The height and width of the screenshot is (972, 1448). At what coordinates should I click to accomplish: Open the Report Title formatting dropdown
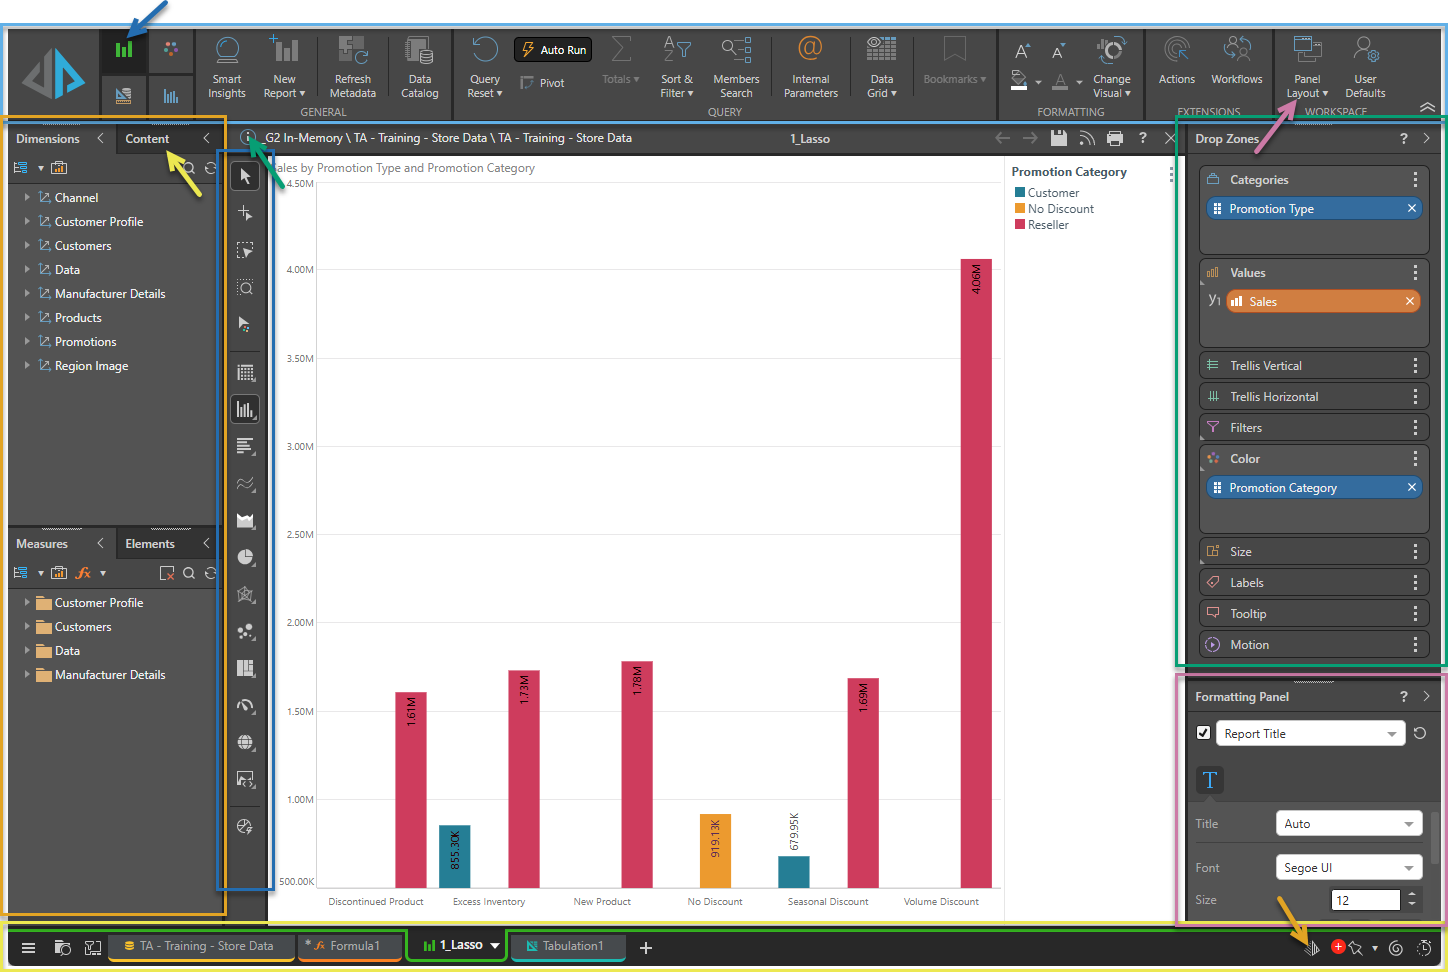click(x=1310, y=734)
